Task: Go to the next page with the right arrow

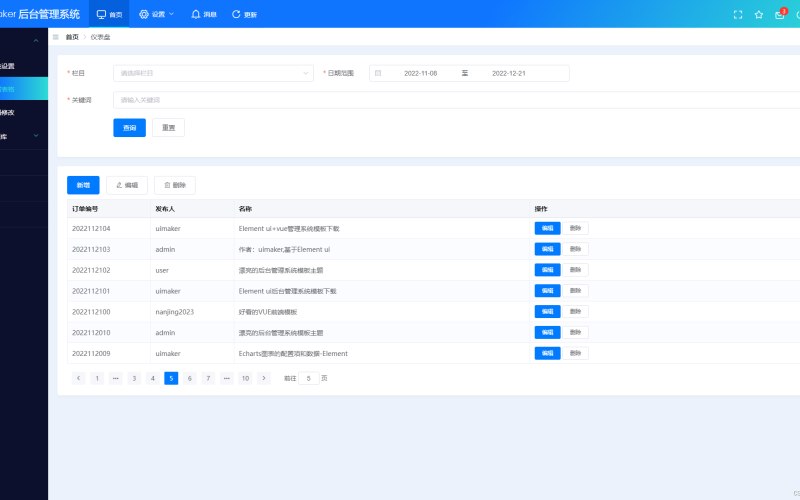Action: point(264,378)
